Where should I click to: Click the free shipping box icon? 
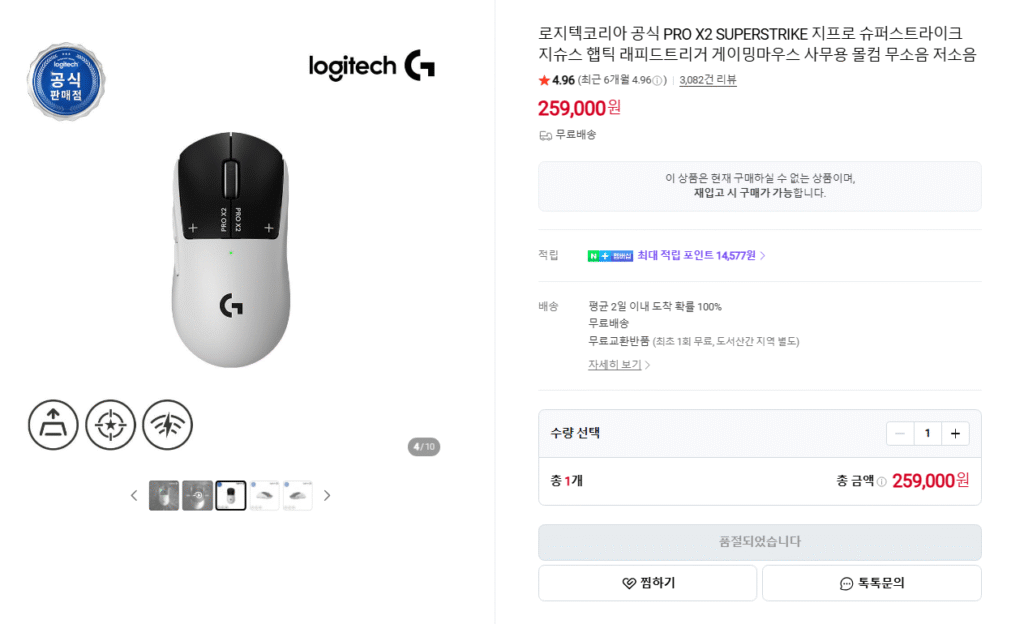[544, 135]
